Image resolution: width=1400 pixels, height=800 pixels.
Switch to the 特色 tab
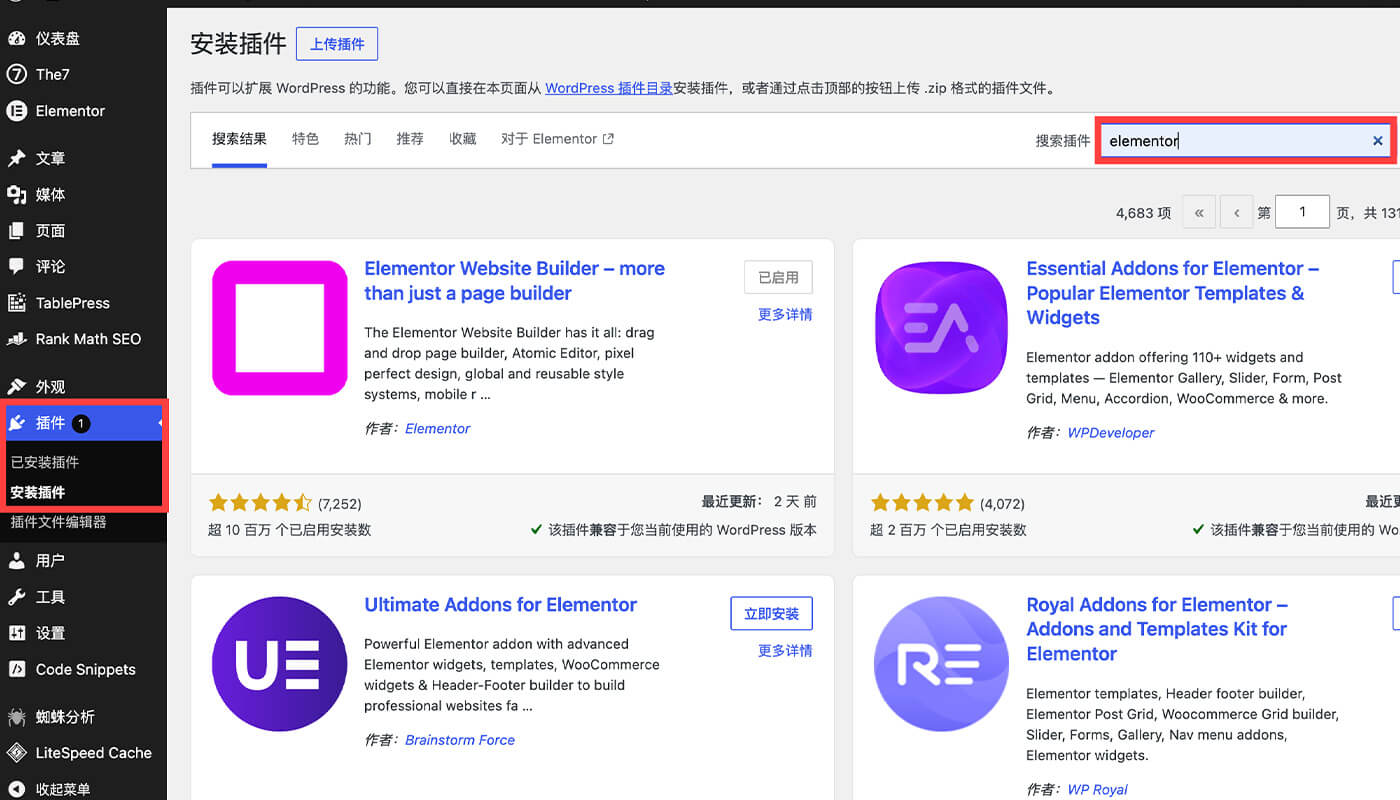tap(305, 139)
